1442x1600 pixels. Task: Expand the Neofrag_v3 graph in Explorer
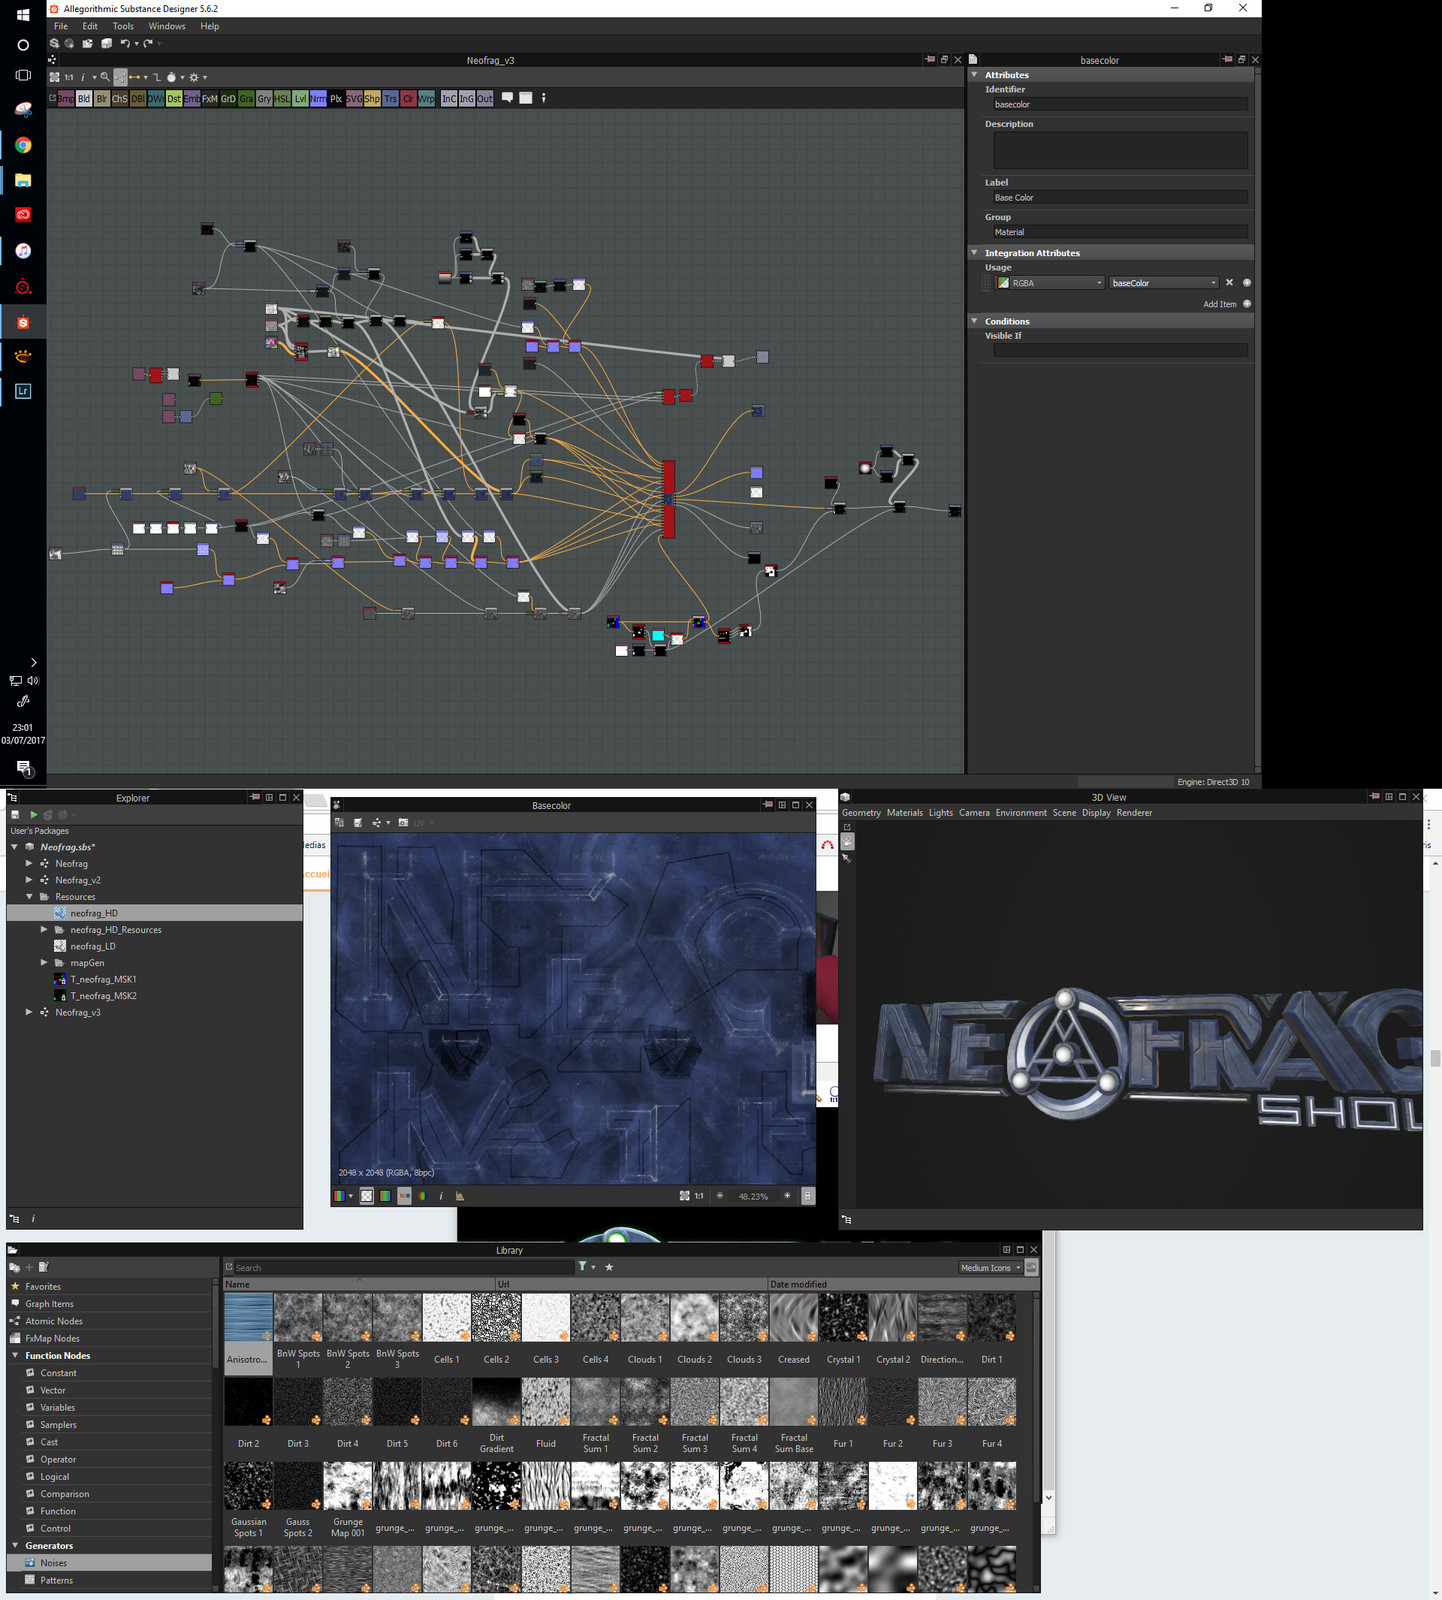29,1012
